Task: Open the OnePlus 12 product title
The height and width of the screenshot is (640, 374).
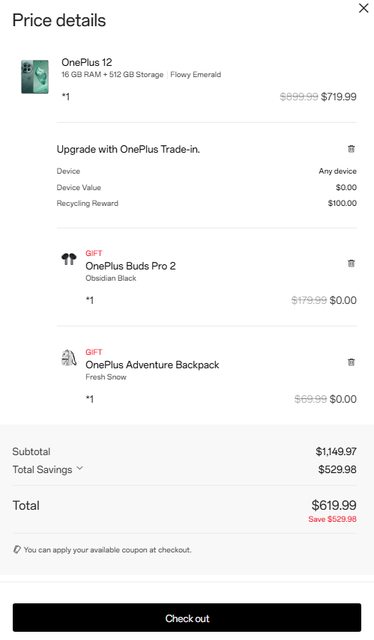Action: [x=87, y=62]
